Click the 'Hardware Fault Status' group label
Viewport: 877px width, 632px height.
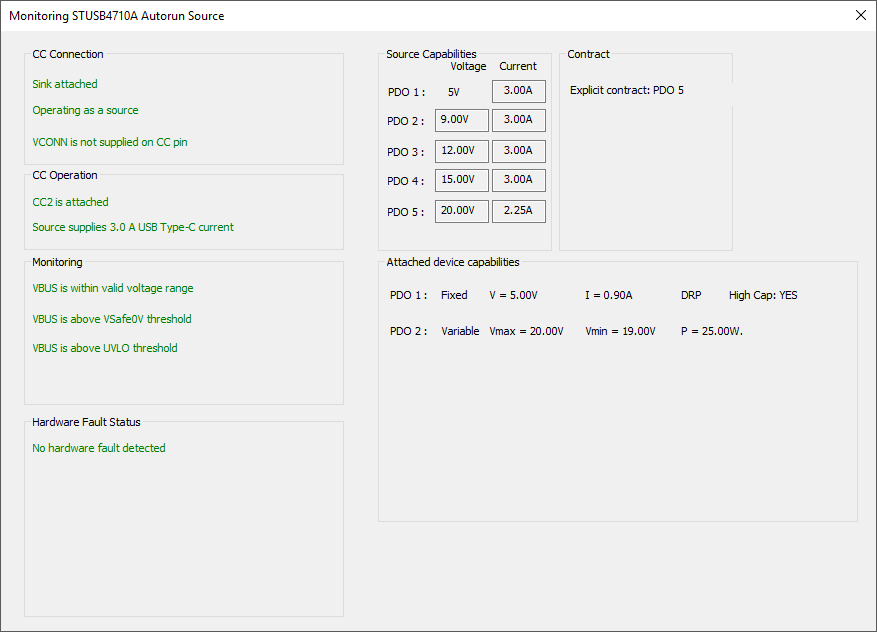86,422
